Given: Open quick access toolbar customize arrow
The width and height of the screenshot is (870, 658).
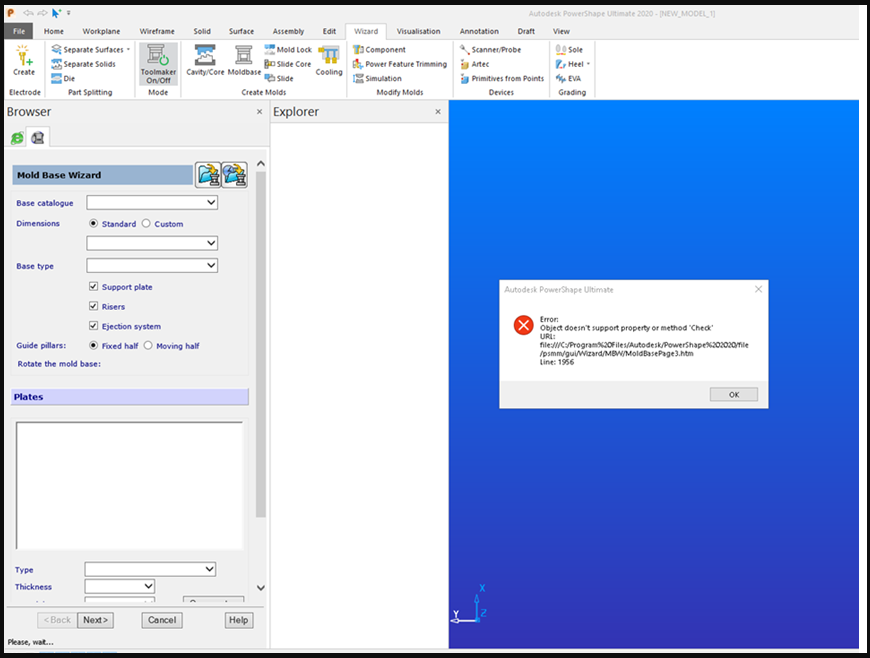Looking at the screenshot, I should [69, 13].
